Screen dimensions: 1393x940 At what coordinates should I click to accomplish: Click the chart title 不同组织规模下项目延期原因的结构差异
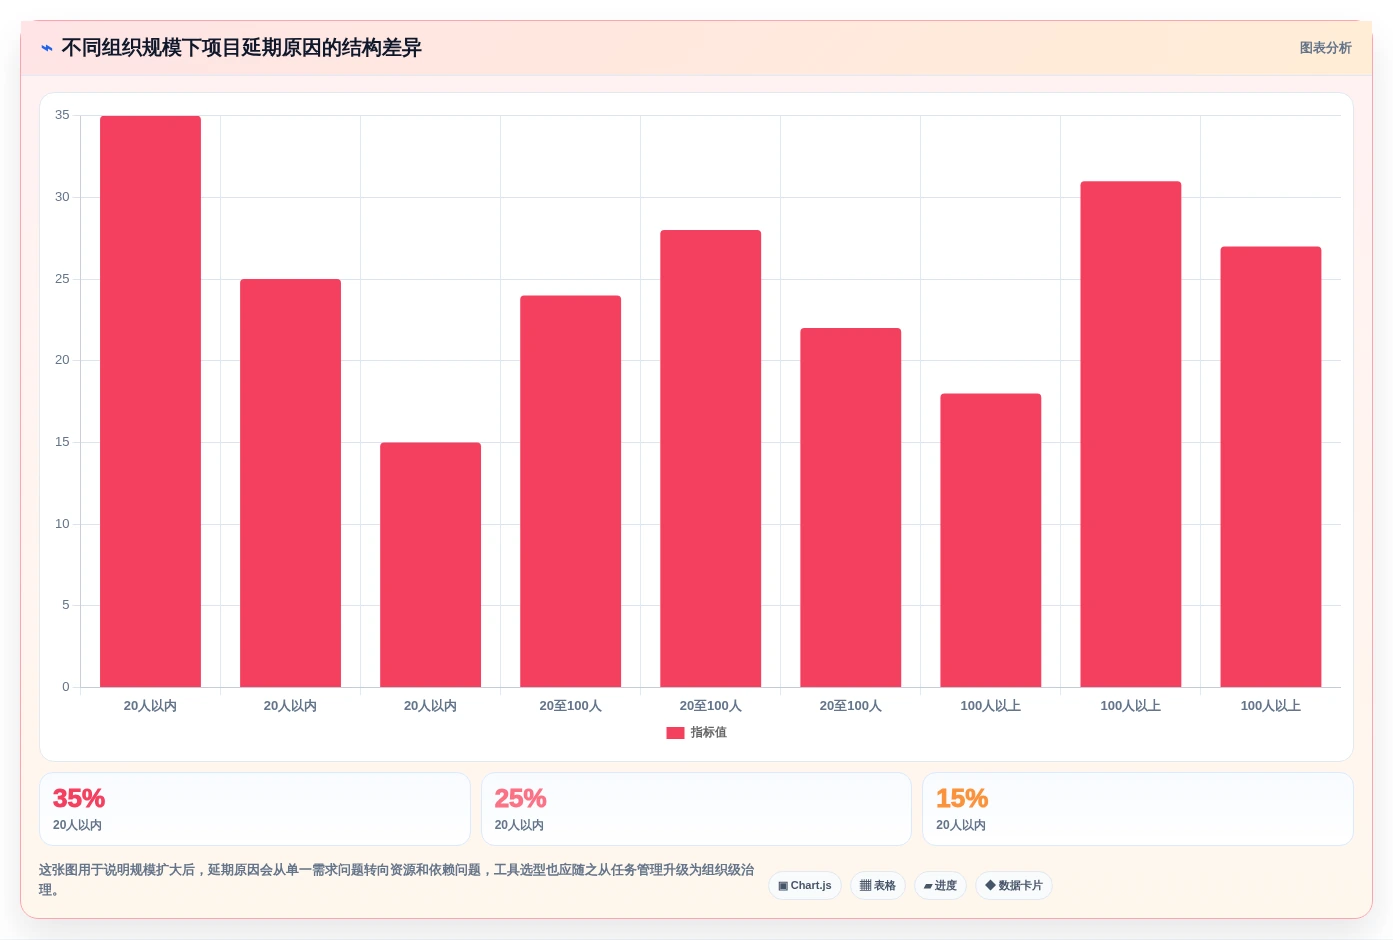(241, 48)
